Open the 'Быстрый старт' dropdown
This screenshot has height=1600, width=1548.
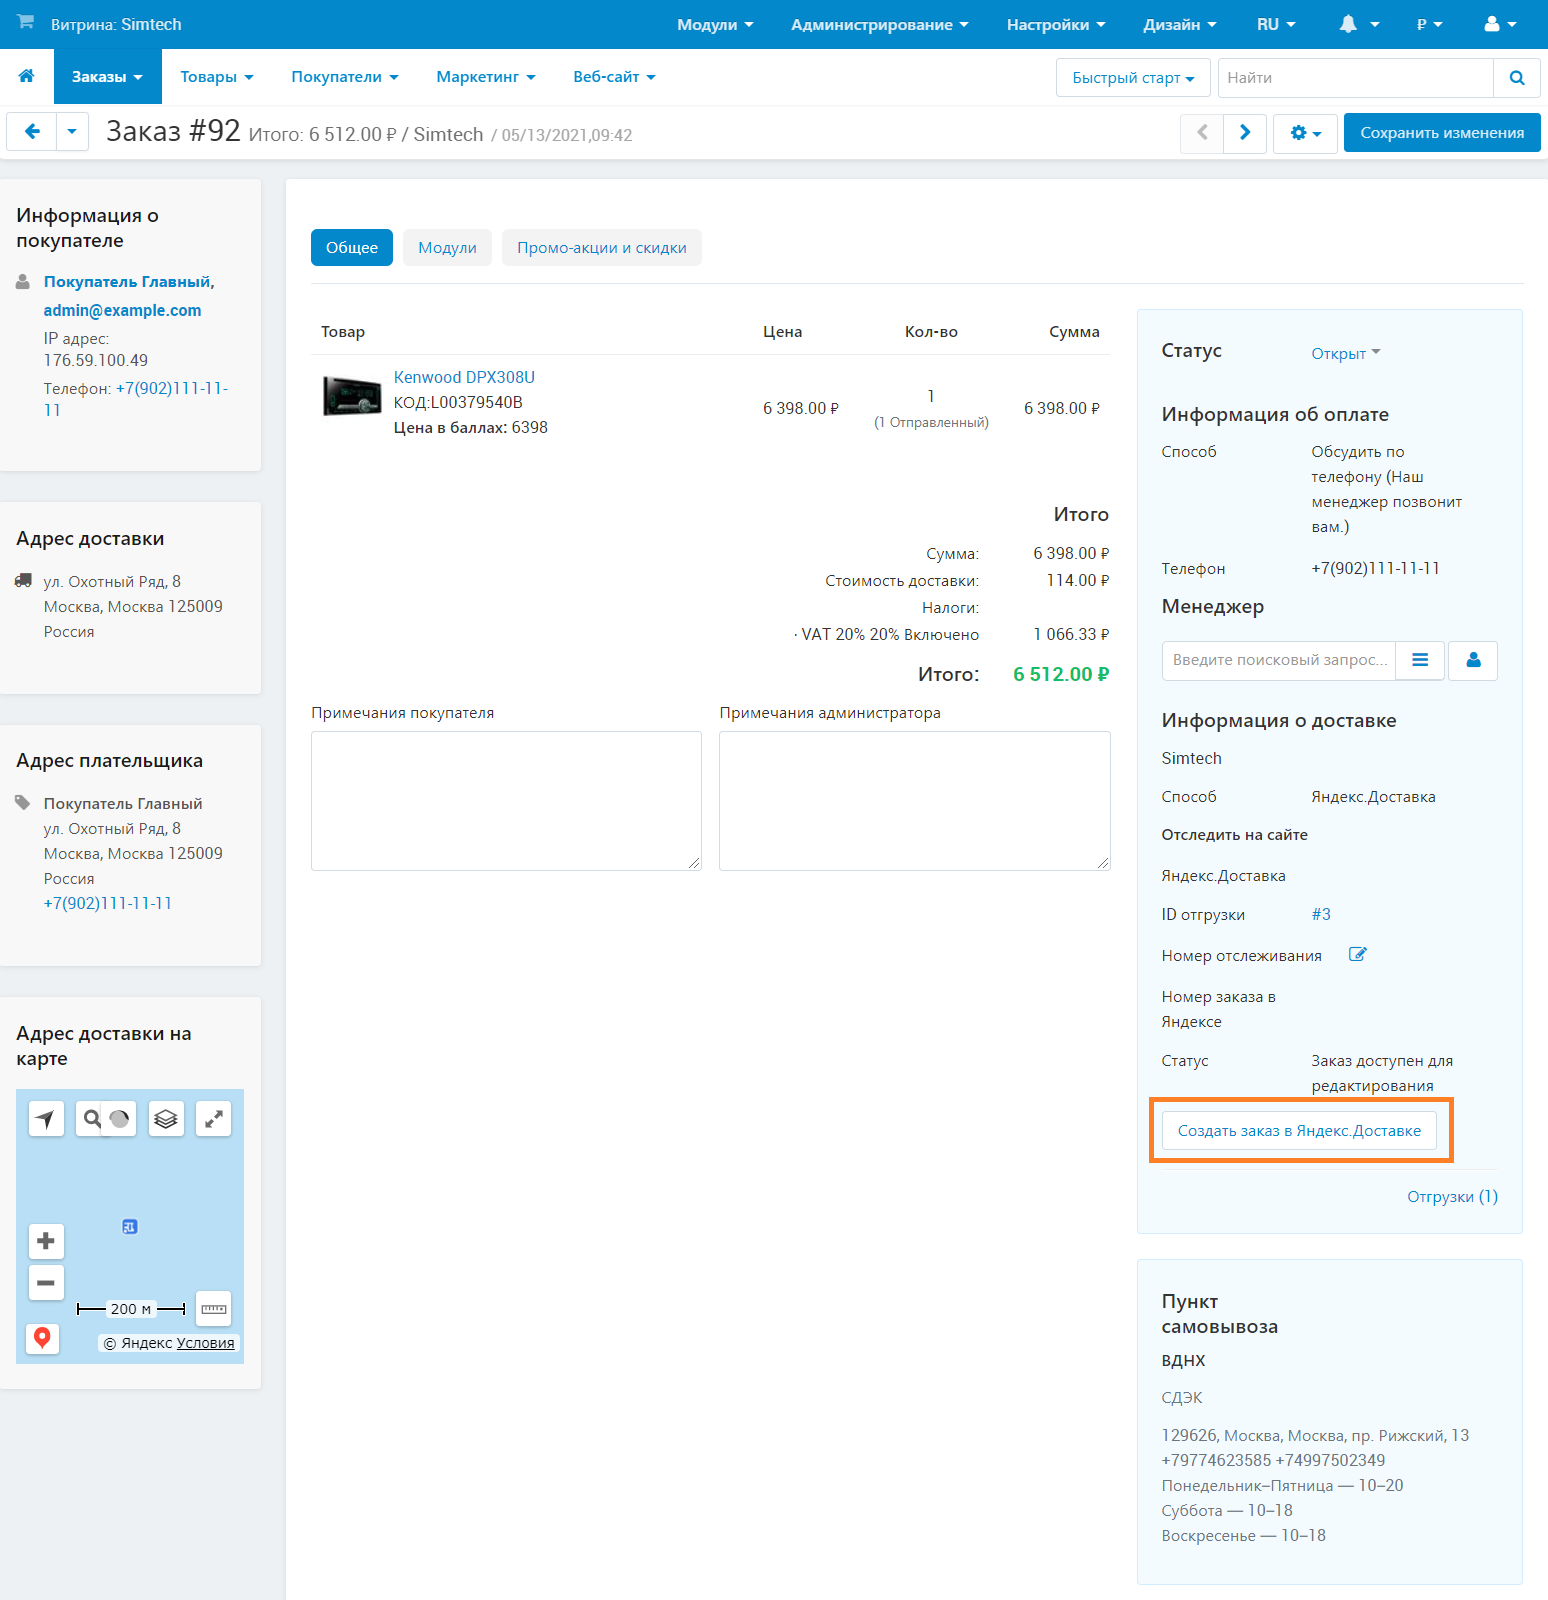[1132, 78]
